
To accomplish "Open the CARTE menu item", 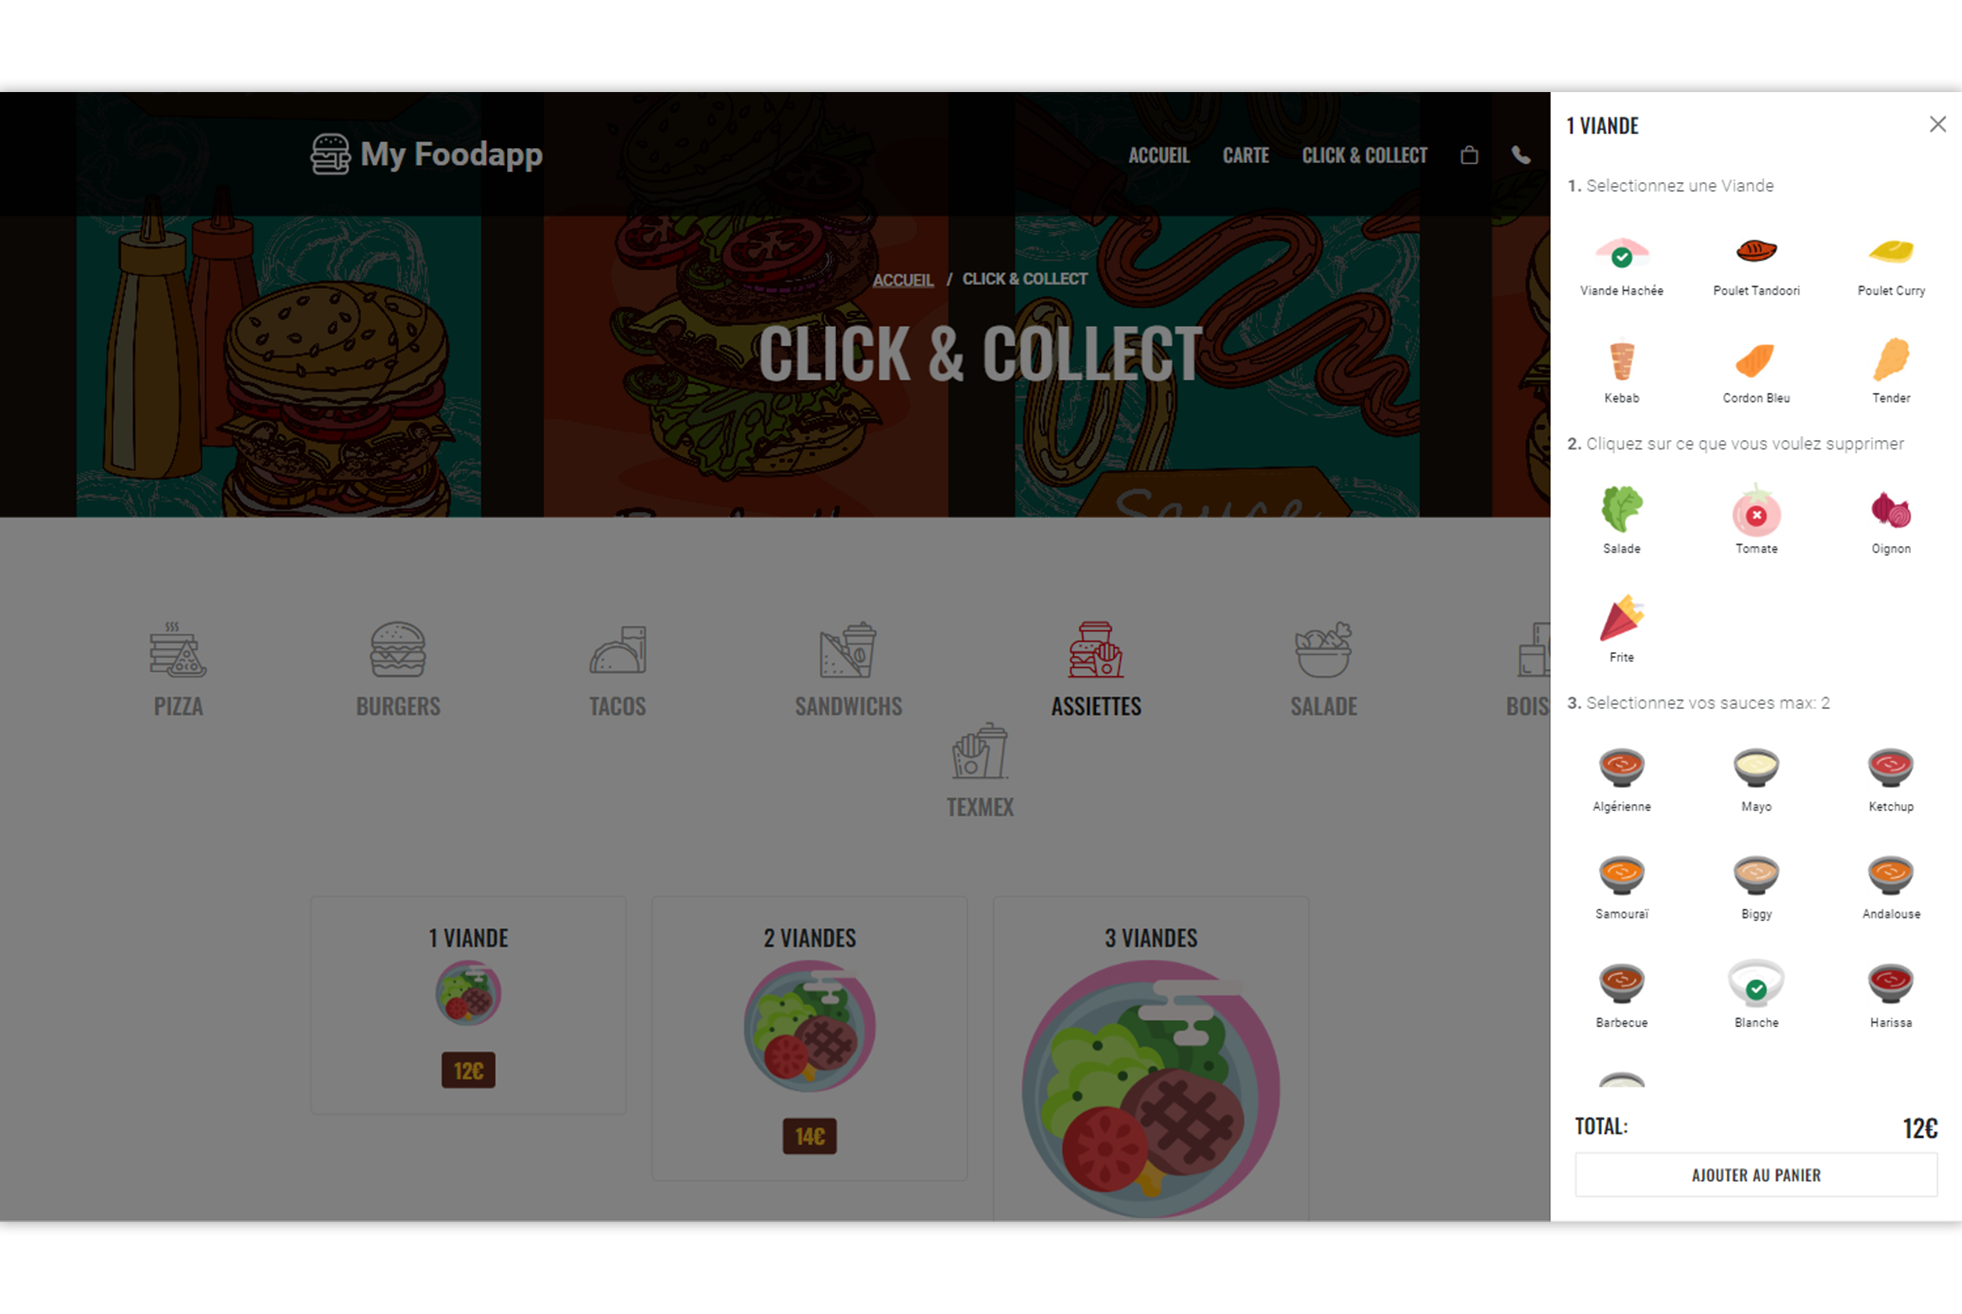I will point(1245,155).
